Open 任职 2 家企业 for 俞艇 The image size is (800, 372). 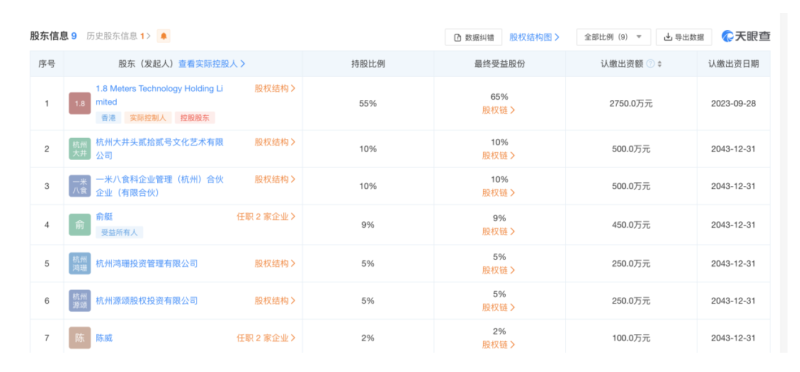coord(266,216)
